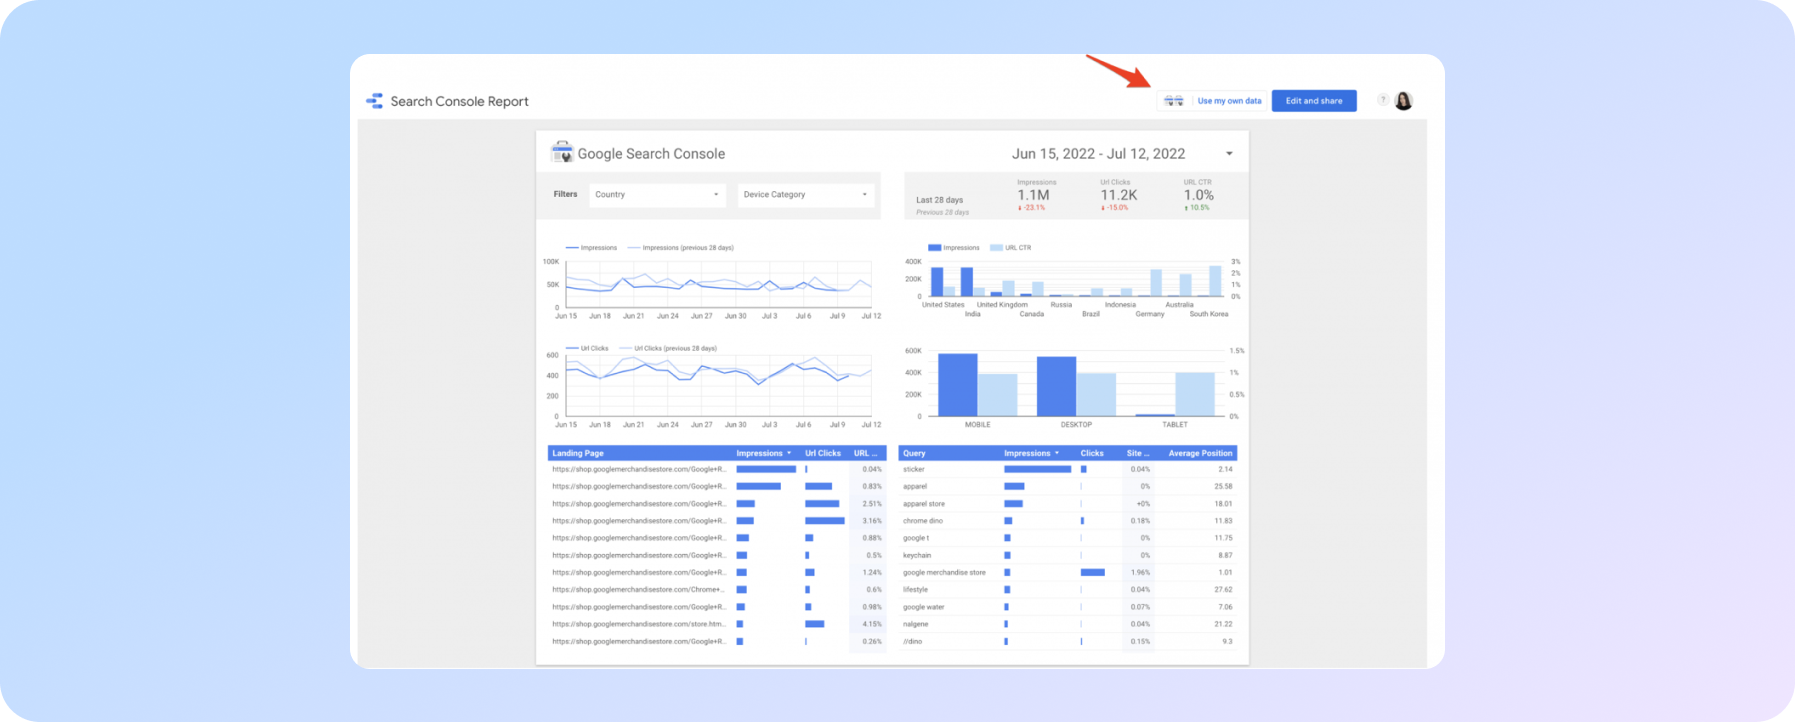This screenshot has height=722, width=1795.
Task: Open the help question mark icon
Action: (x=1383, y=100)
